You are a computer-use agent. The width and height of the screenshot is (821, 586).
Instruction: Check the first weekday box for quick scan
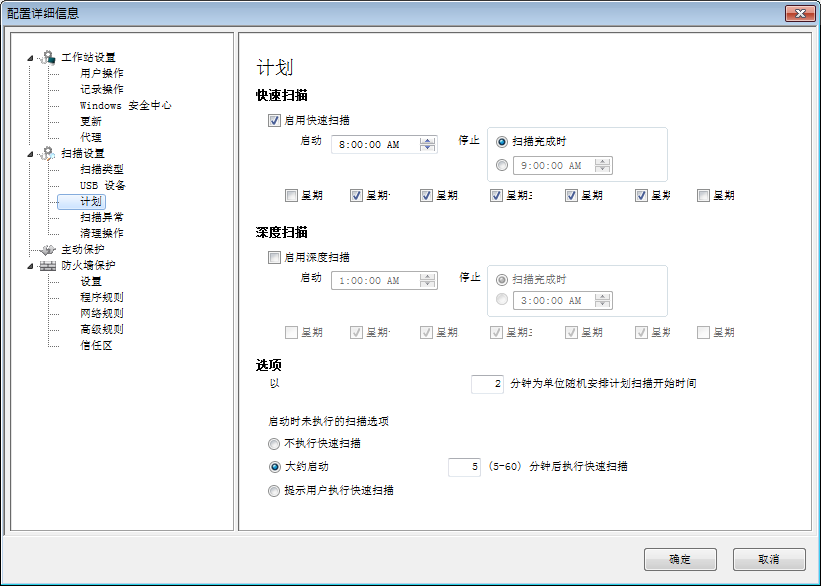[291, 196]
